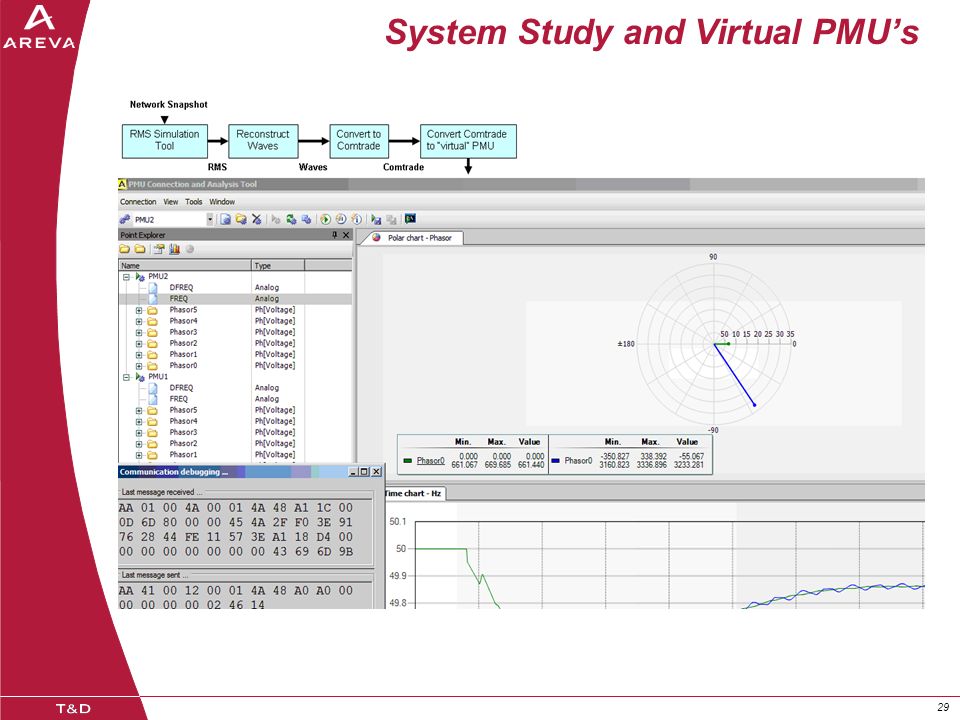This screenshot has width=960, height=720.
Task: Click the document icon of FREQ under PMU1
Action: tap(153, 399)
